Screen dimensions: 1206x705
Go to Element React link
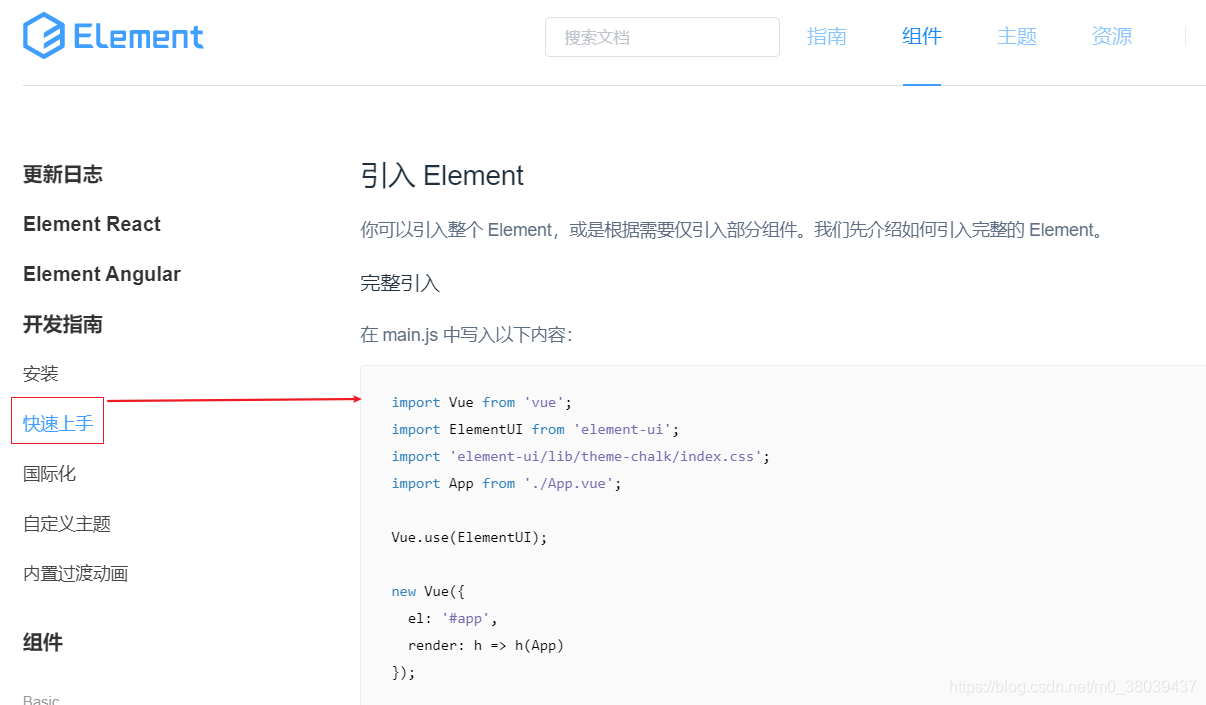[x=92, y=224]
